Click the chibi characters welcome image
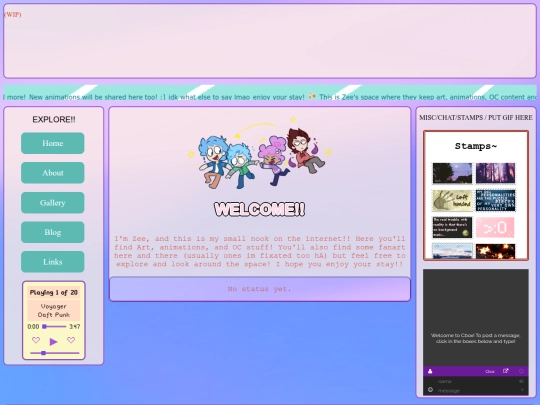This screenshot has width=540, height=405. coord(260,154)
